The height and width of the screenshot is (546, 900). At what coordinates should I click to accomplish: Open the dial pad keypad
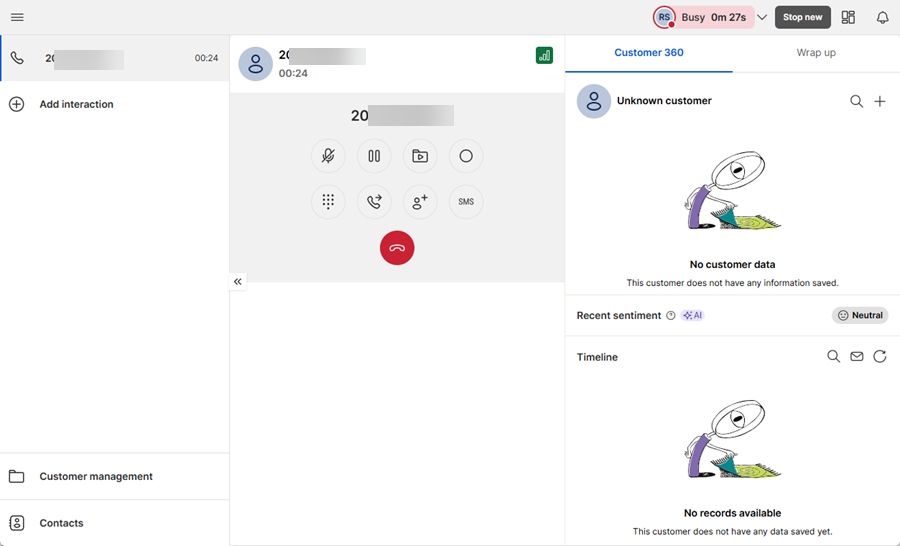pos(328,202)
